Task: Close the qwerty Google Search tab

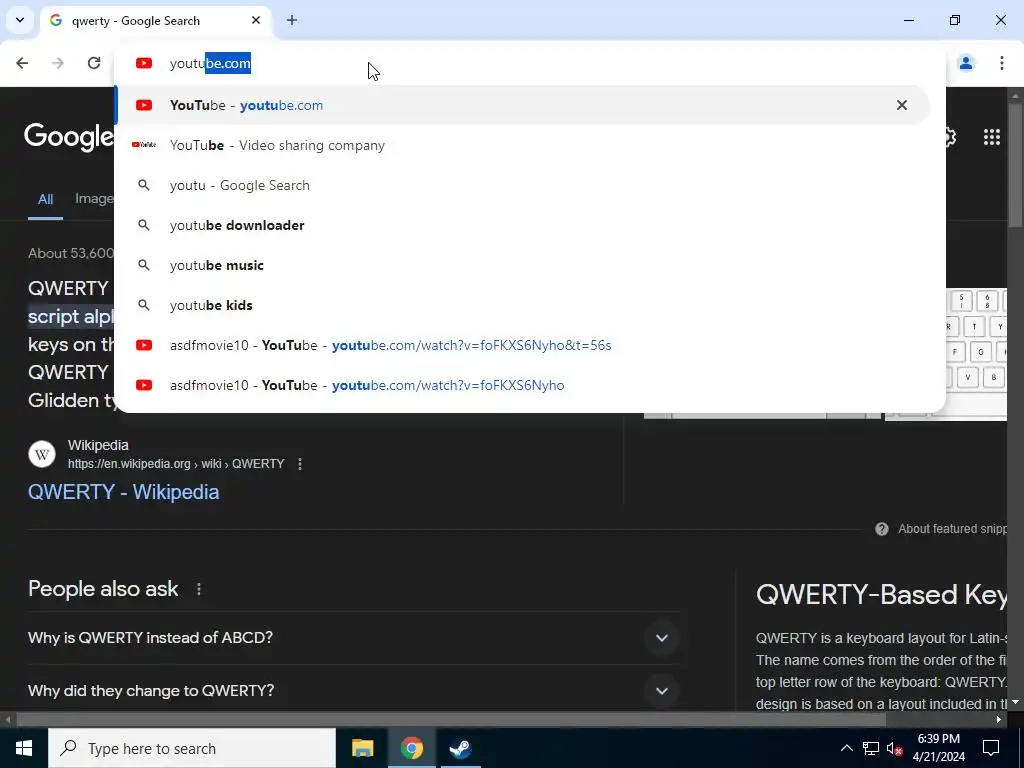Action: (256, 20)
